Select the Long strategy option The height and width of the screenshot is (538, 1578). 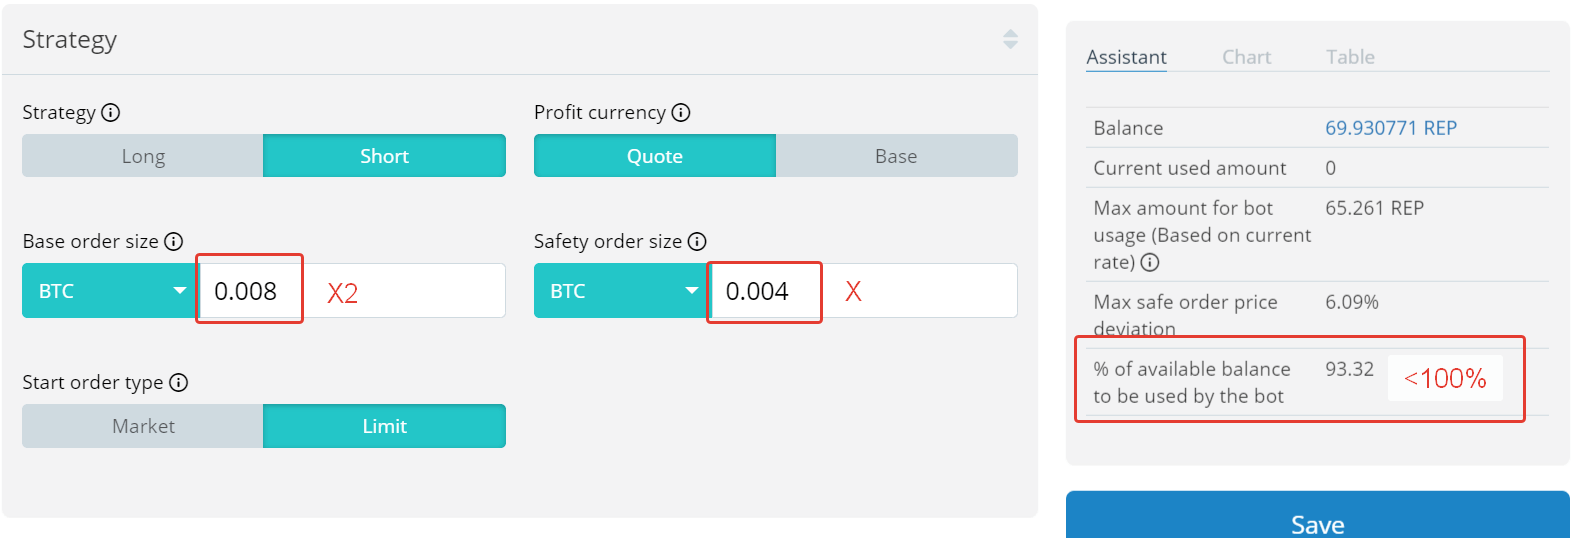point(143,156)
